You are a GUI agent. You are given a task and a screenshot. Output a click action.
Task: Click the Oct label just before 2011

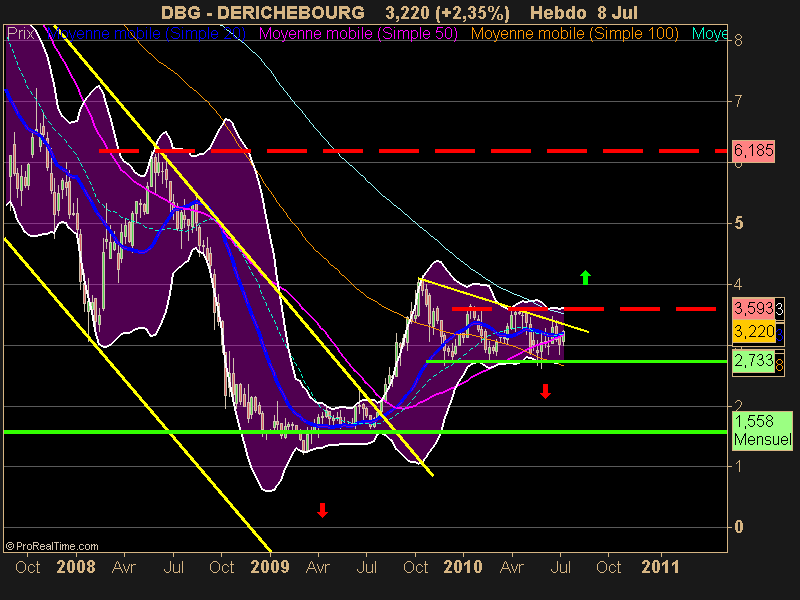tap(609, 567)
